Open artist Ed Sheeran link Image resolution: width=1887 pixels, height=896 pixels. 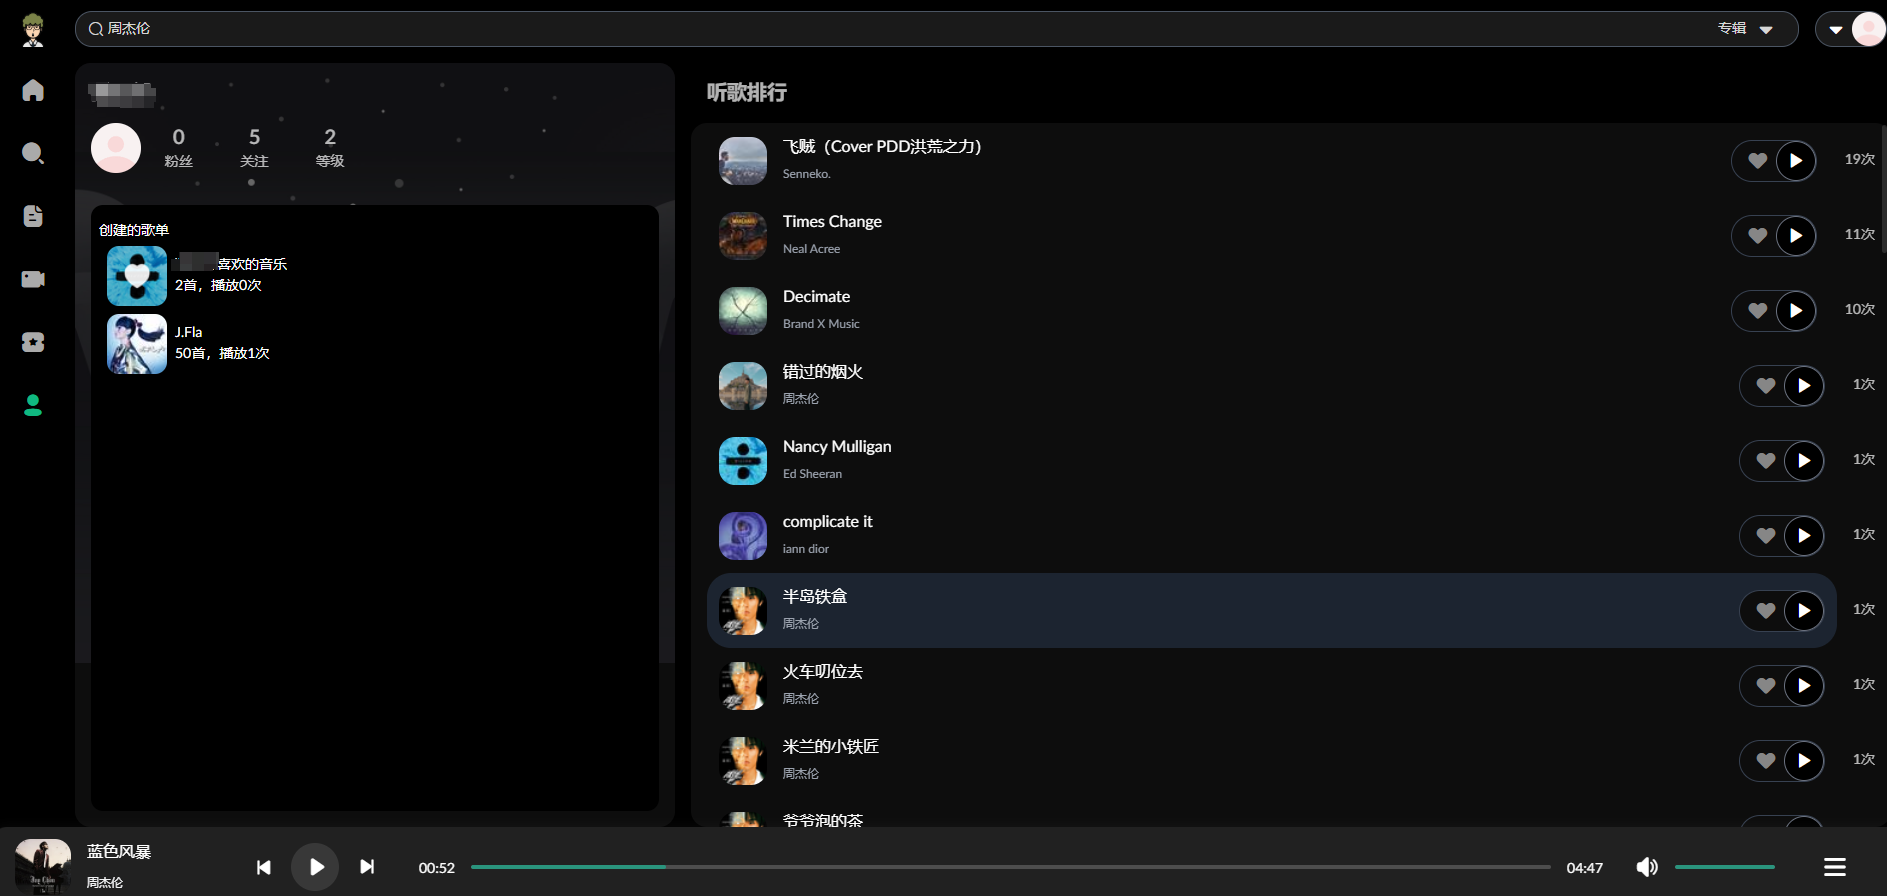coord(812,474)
